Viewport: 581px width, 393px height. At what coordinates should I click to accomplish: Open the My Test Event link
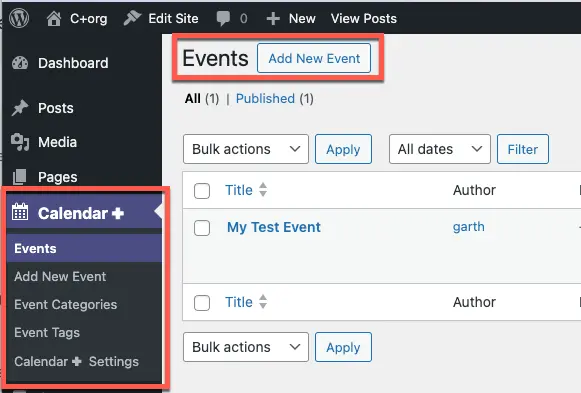click(274, 227)
